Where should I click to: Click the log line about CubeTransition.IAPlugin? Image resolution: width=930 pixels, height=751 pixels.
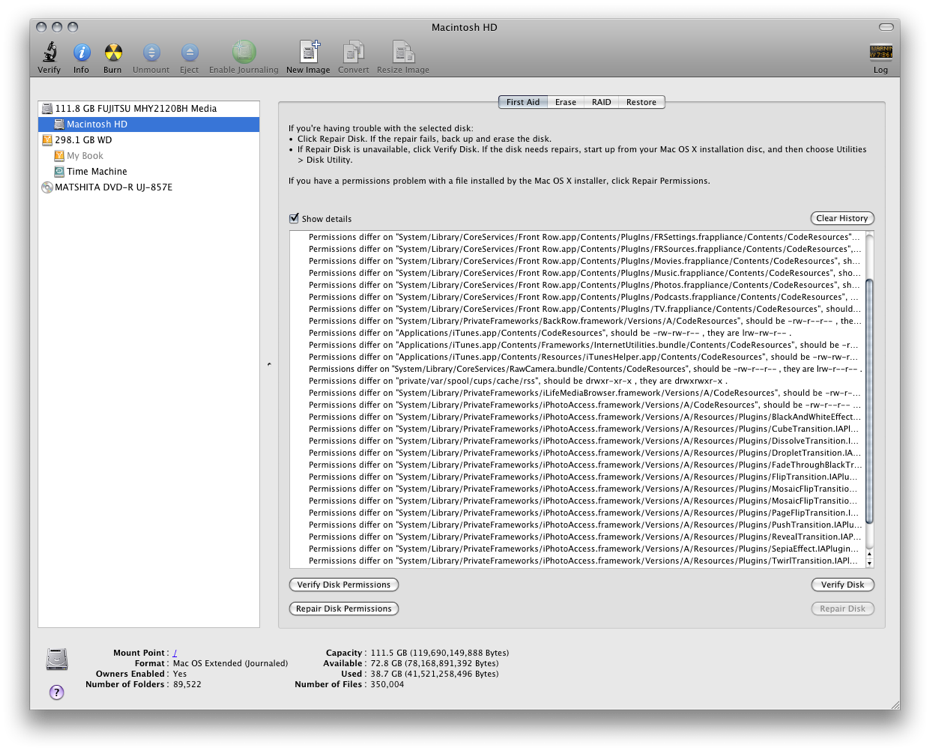(x=584, y=429)
